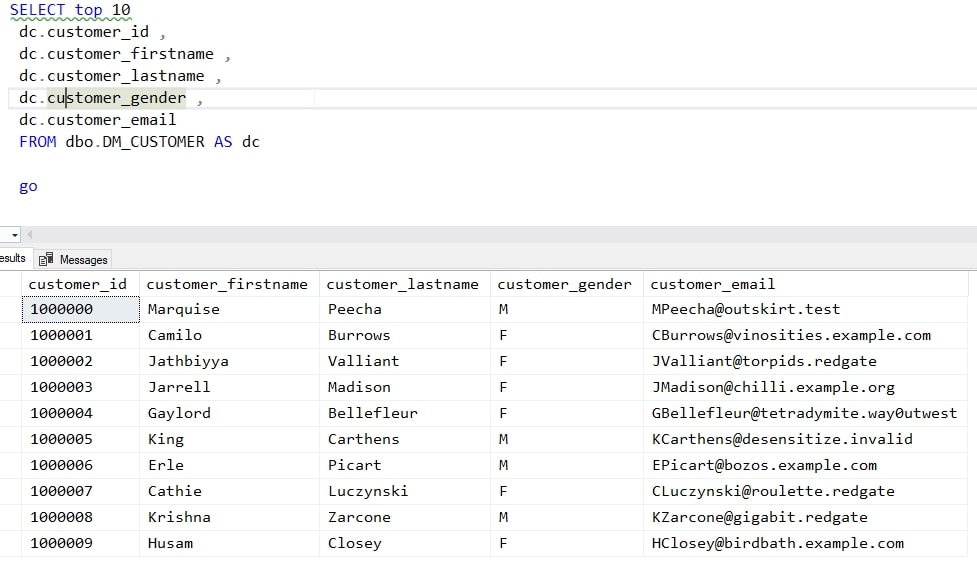This screenshot has width=977, height=574.
Task: Click cell with customer id 1000004
Action: pos(80,413)
